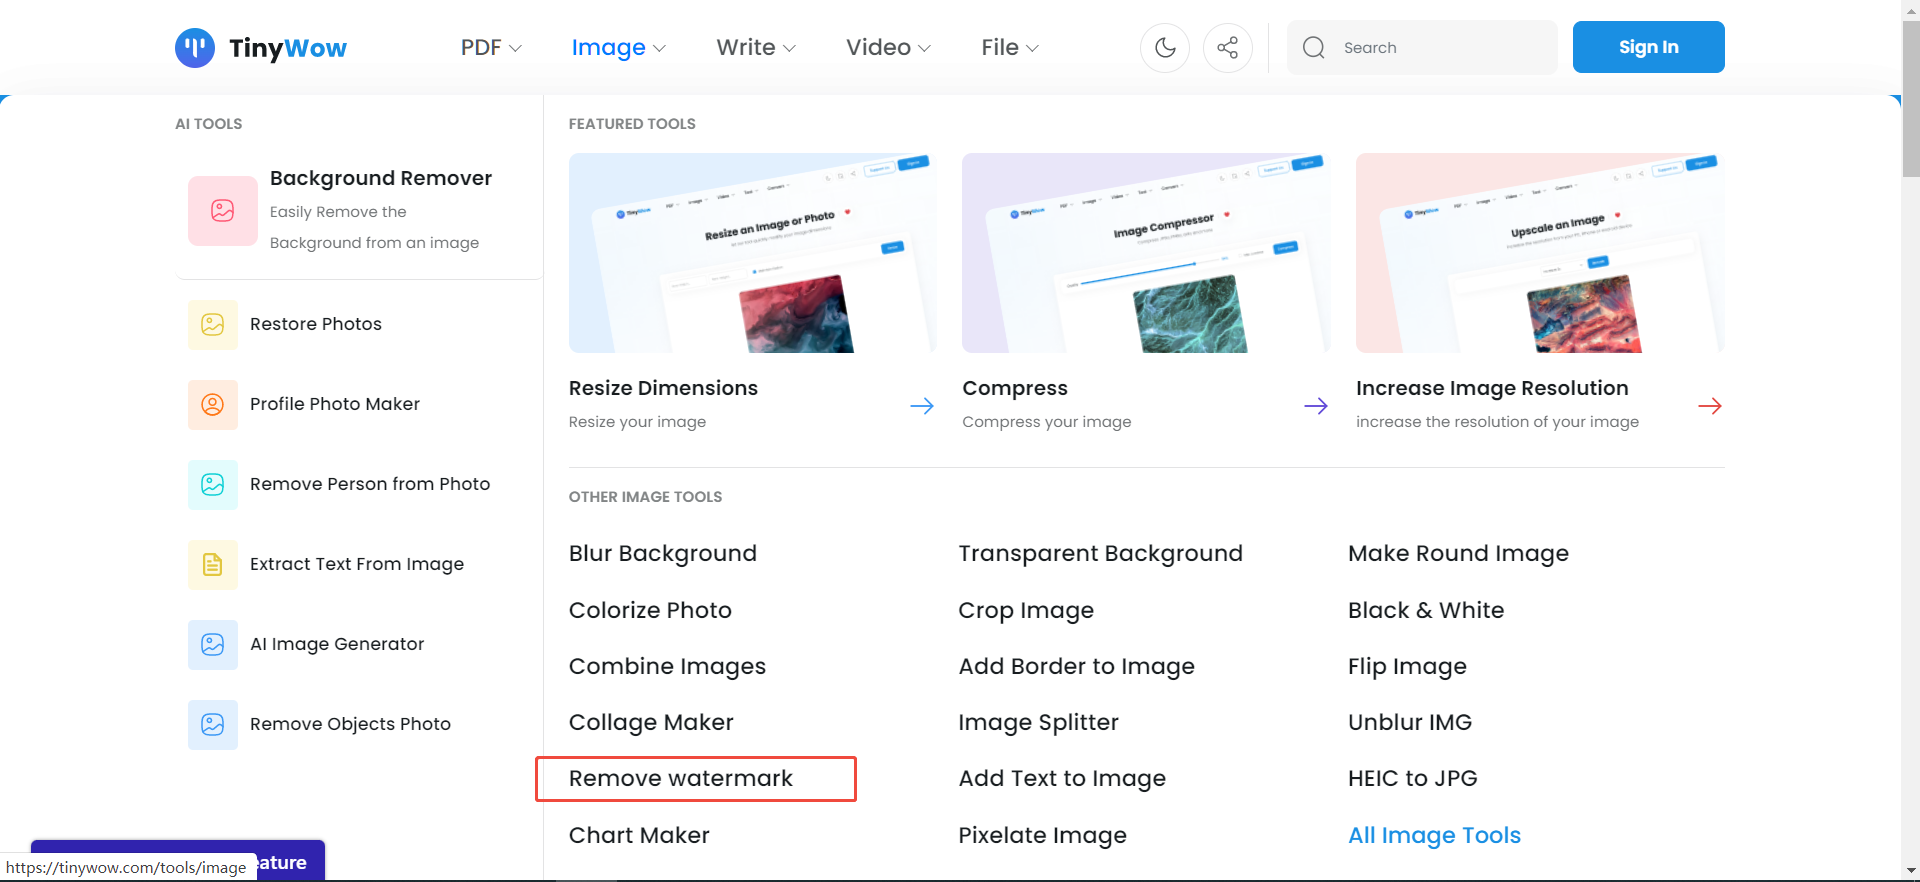Toggle dark mode with the moon icon
This screenshot has height=882, width=1920.
point(1165,48)
